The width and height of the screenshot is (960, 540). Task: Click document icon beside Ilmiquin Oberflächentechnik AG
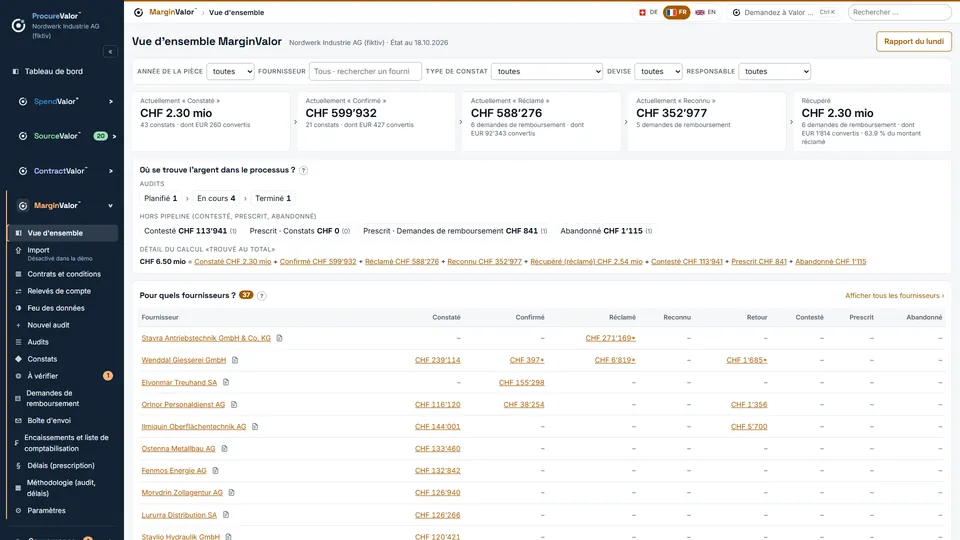[x=255, y=427]
